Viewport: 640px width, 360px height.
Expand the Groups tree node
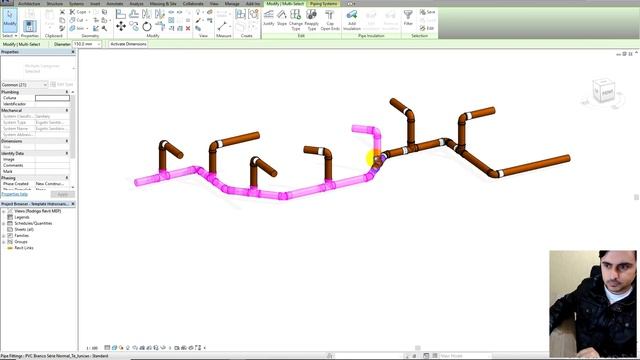tap(4, 242)
